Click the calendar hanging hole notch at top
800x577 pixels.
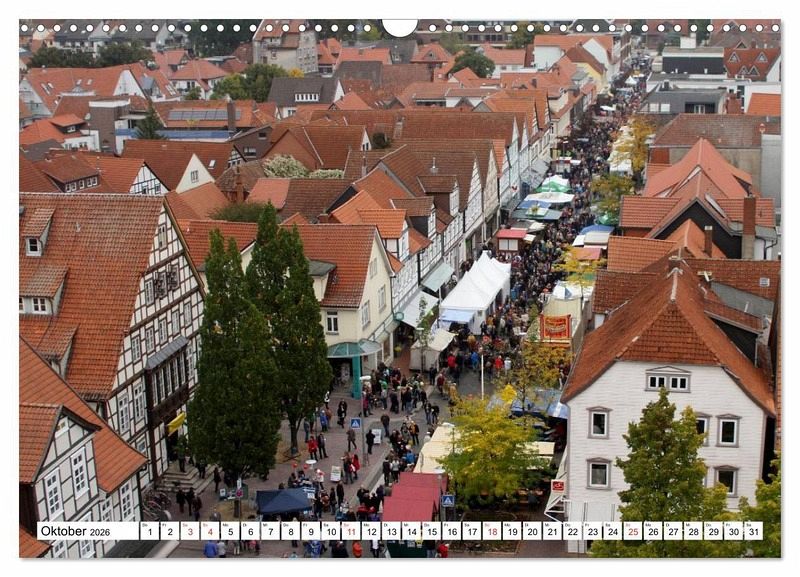click(400, 26)
